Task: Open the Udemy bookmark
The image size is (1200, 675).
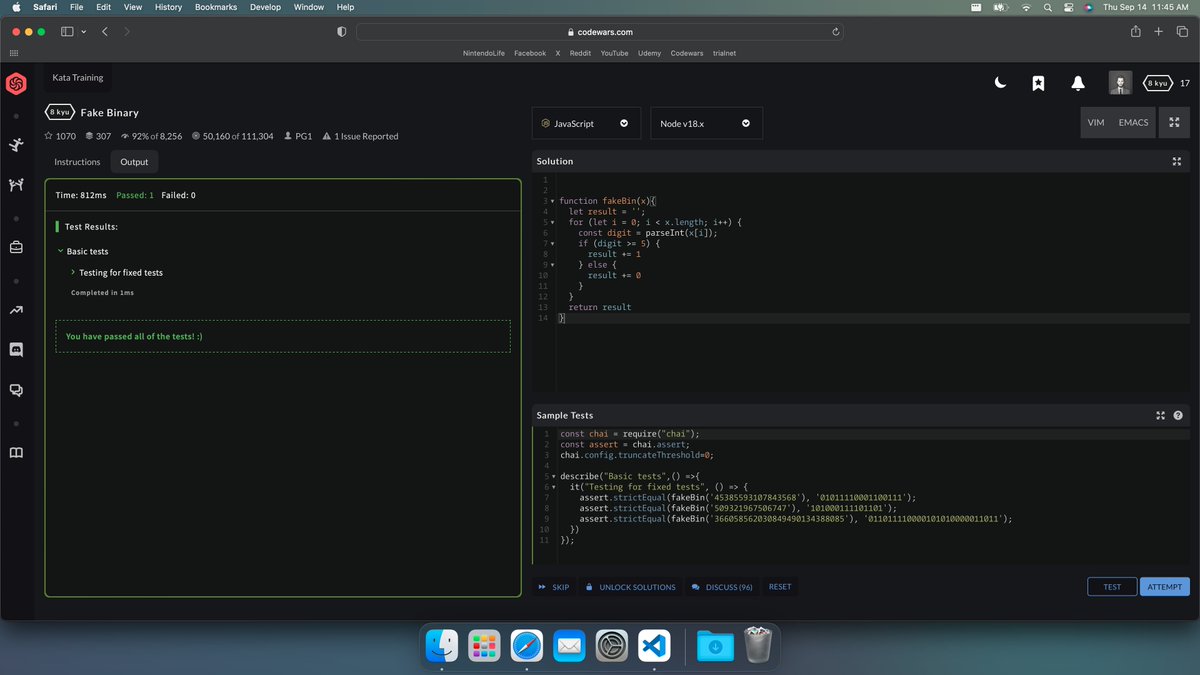Action: (x=649, y=53)
